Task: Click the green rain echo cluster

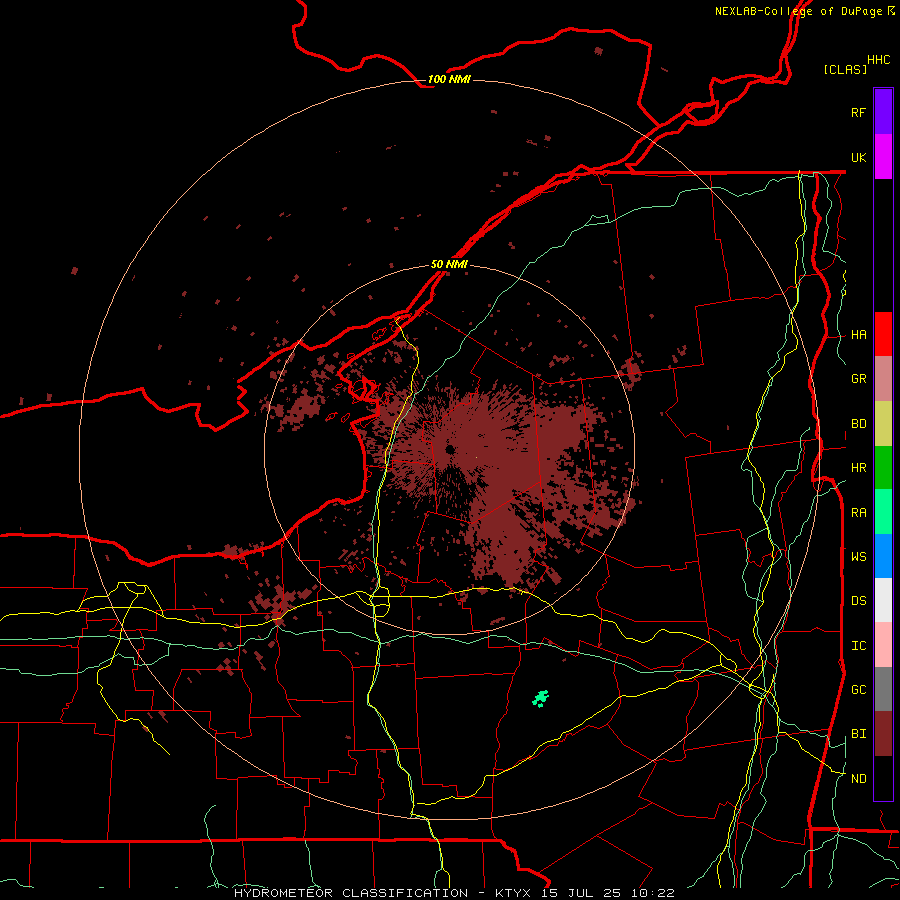Action: click(x=540, y=699)
